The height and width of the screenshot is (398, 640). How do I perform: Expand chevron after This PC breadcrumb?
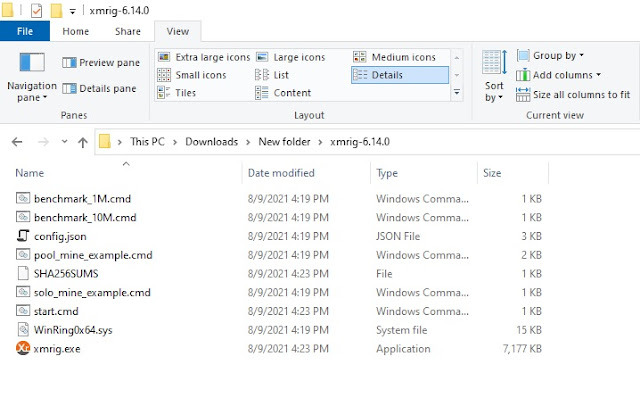(175, 142)
